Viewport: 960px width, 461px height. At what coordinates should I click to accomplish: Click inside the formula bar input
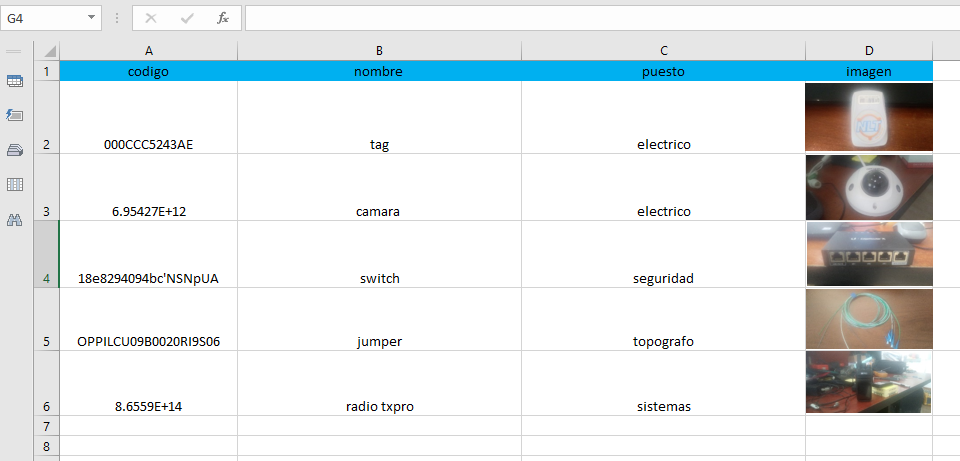coord(602,18)
